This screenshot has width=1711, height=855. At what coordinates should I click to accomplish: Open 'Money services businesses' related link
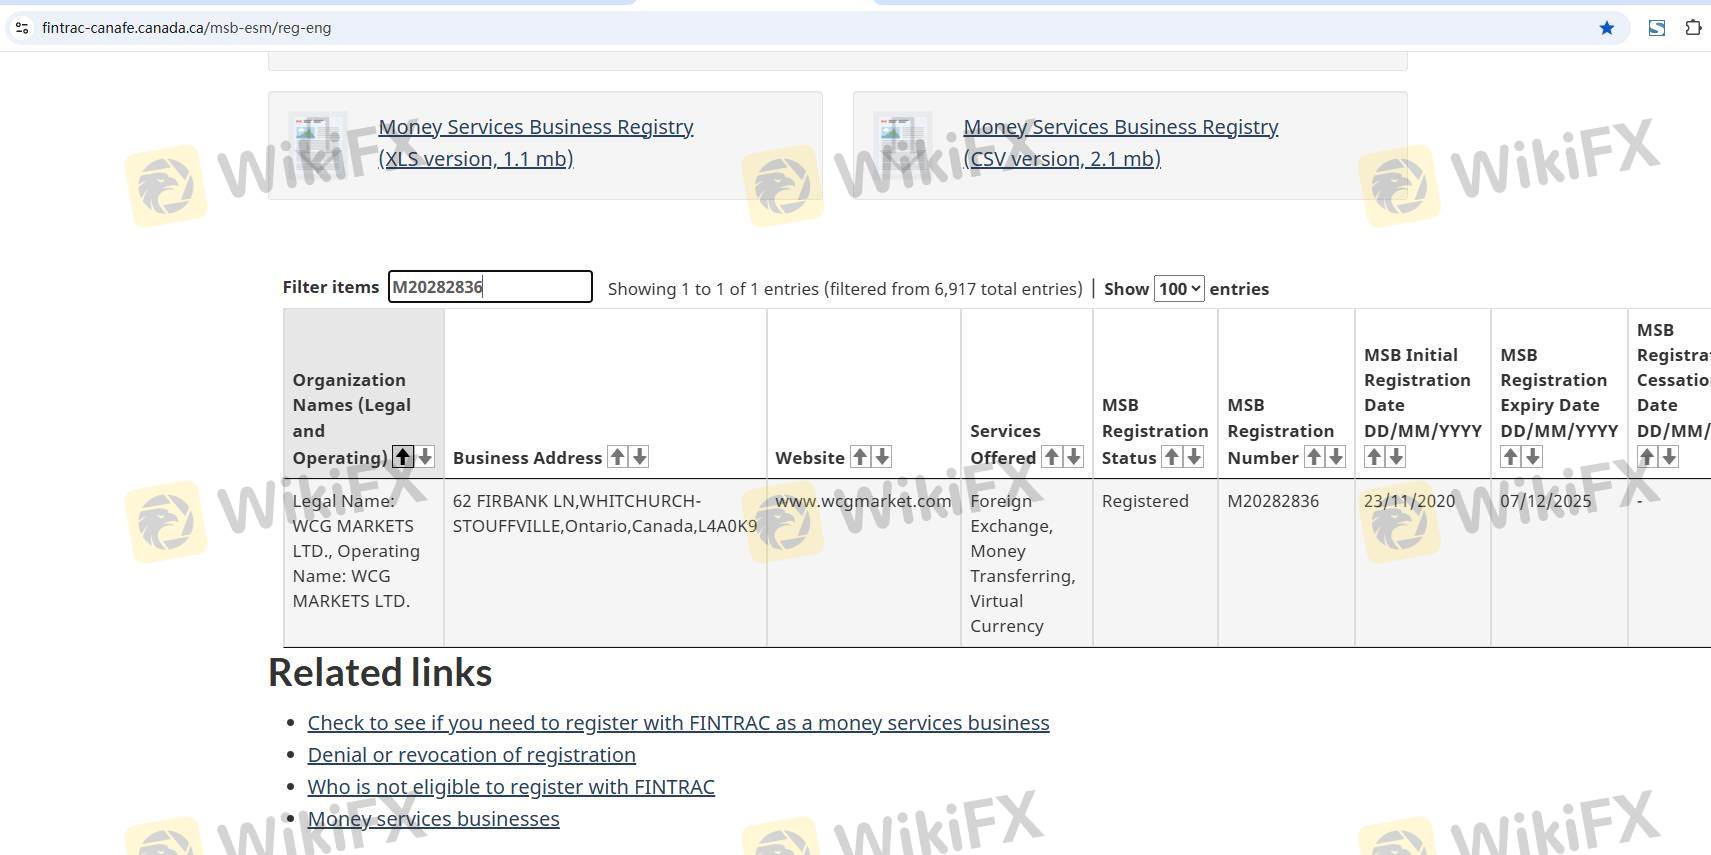pos(433,819)
